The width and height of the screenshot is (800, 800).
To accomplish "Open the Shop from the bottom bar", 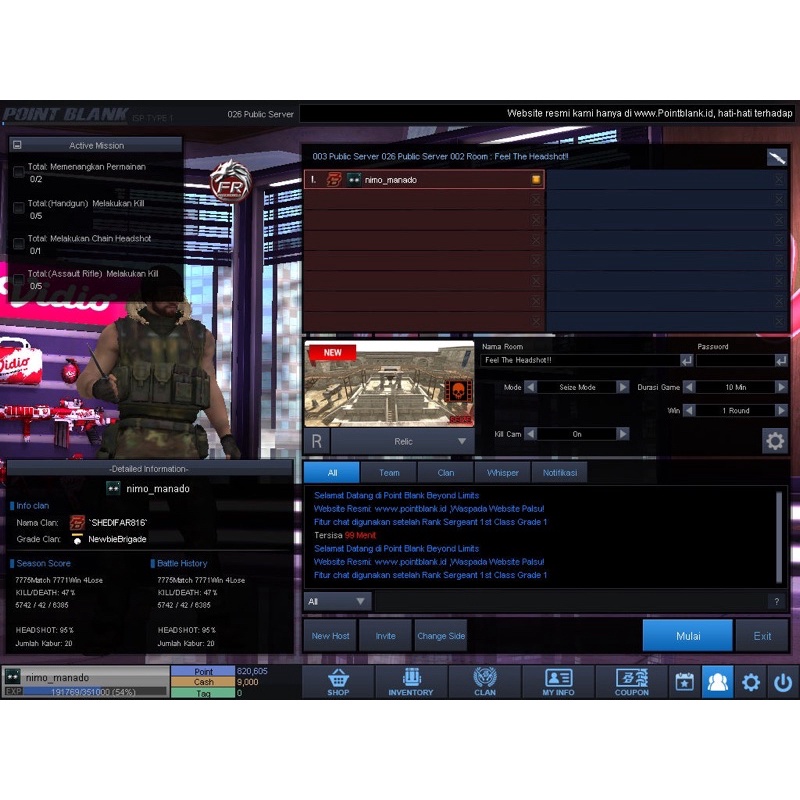I will coord(338,681).
